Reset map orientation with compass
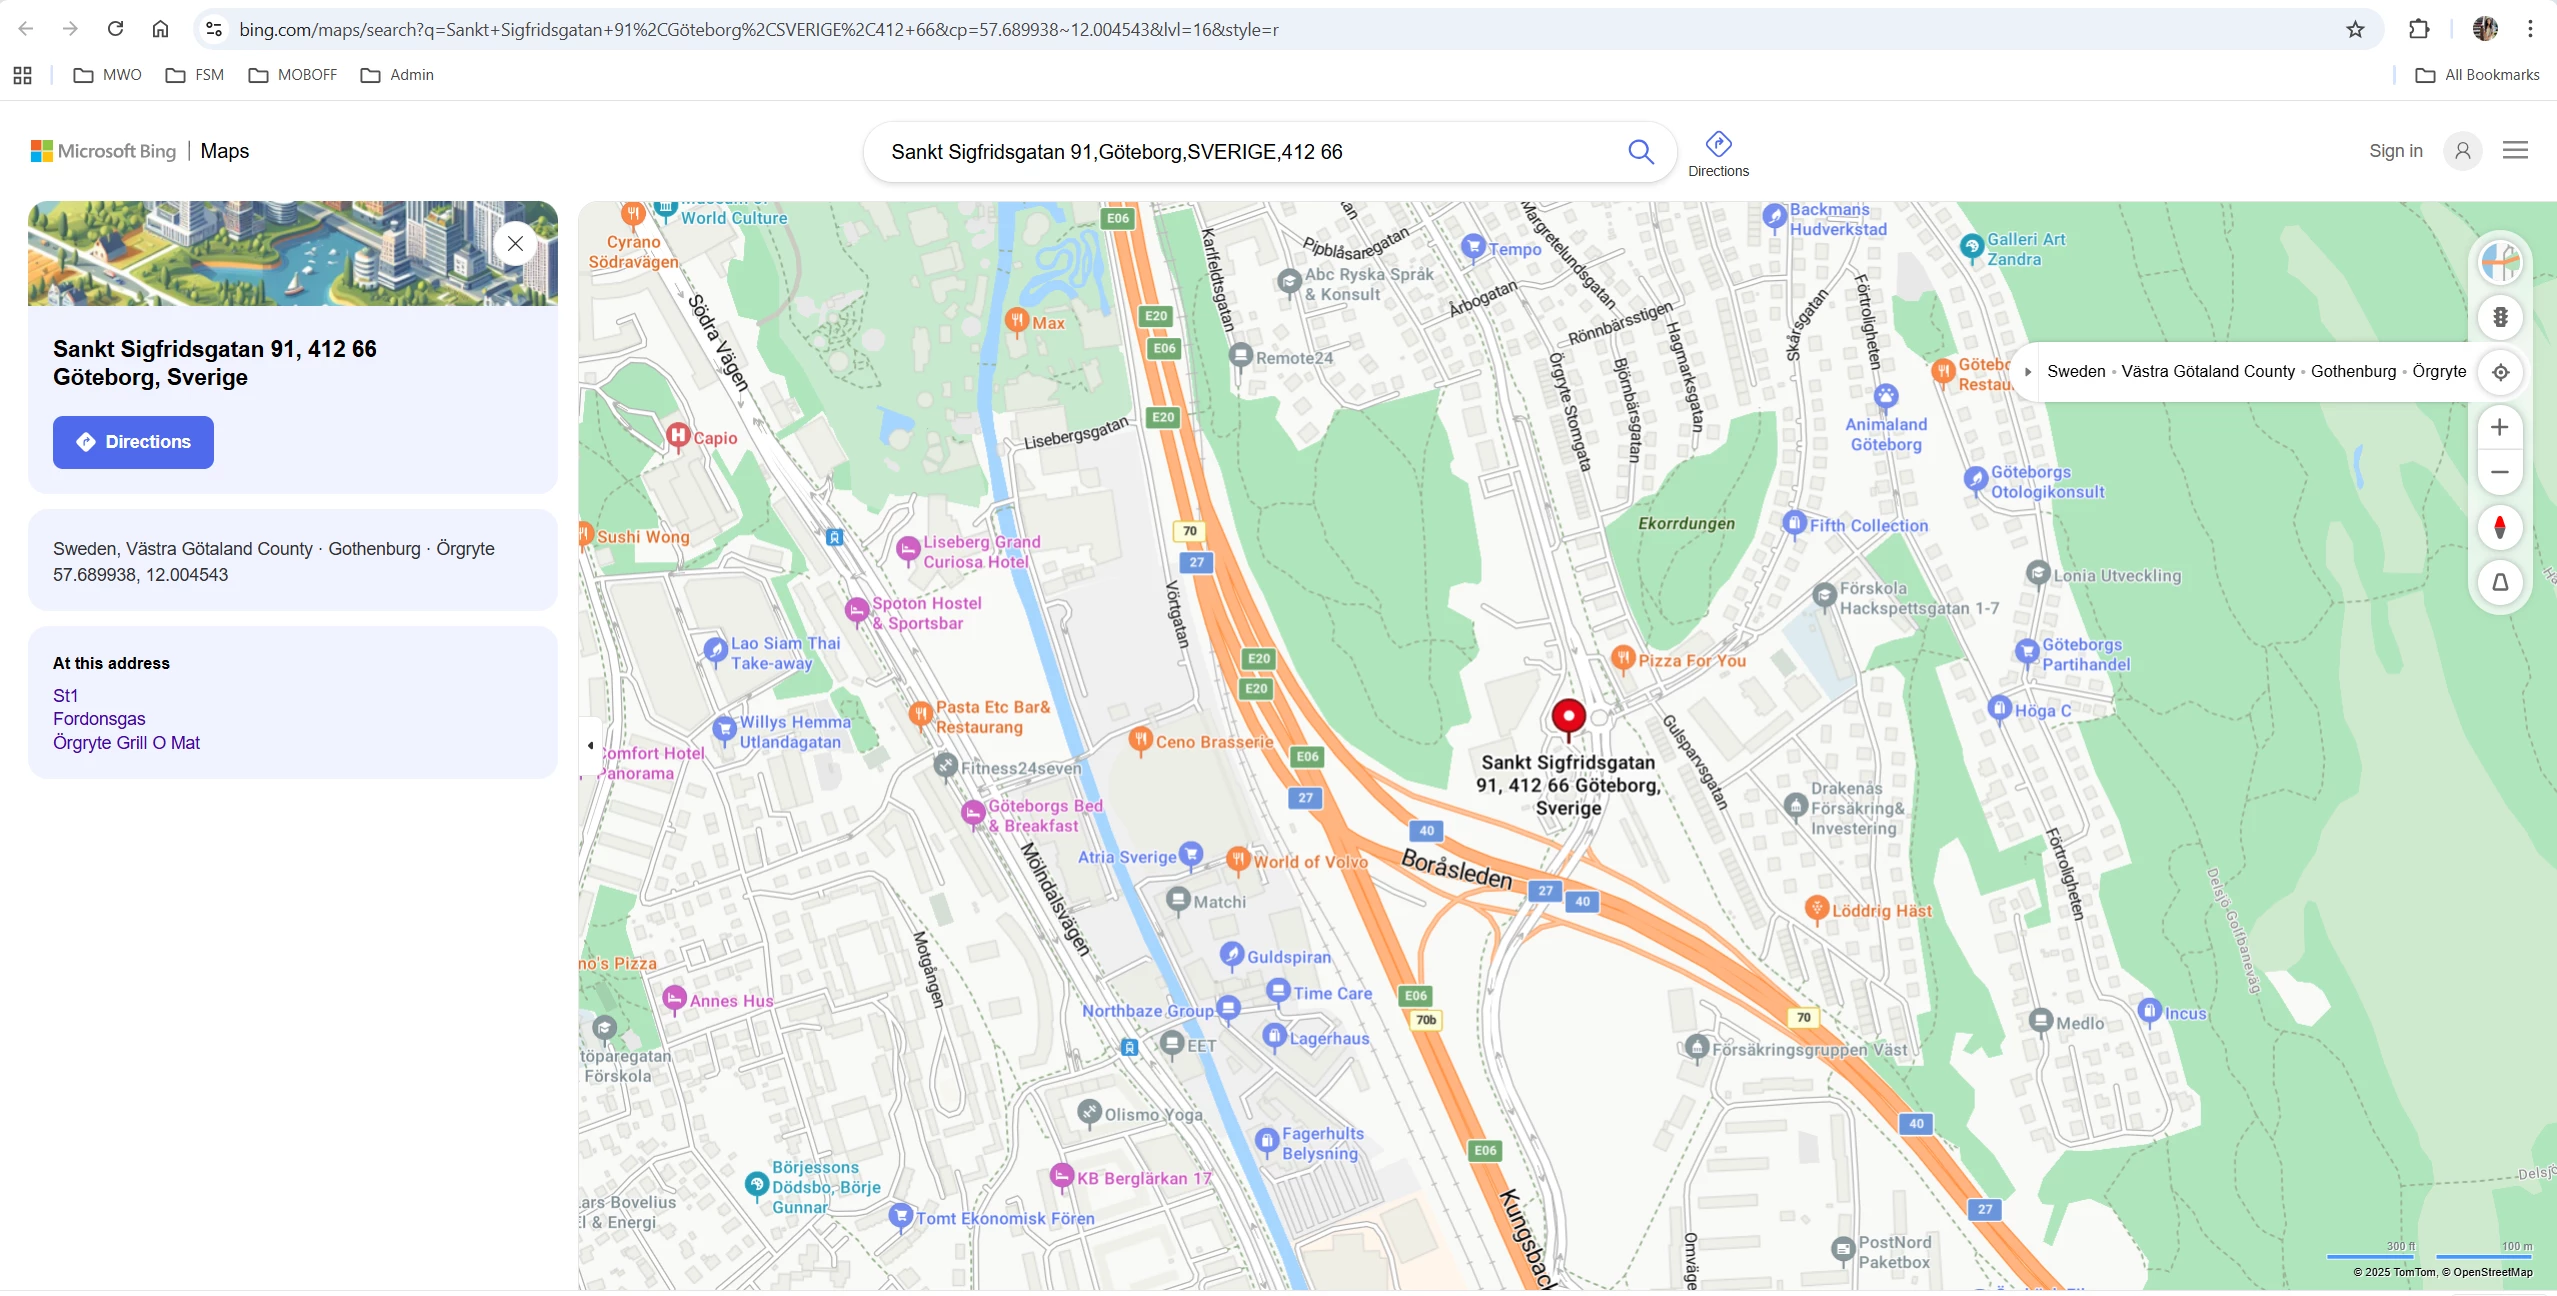Screen dimensions: 2557x1296 click(2499, 527)
